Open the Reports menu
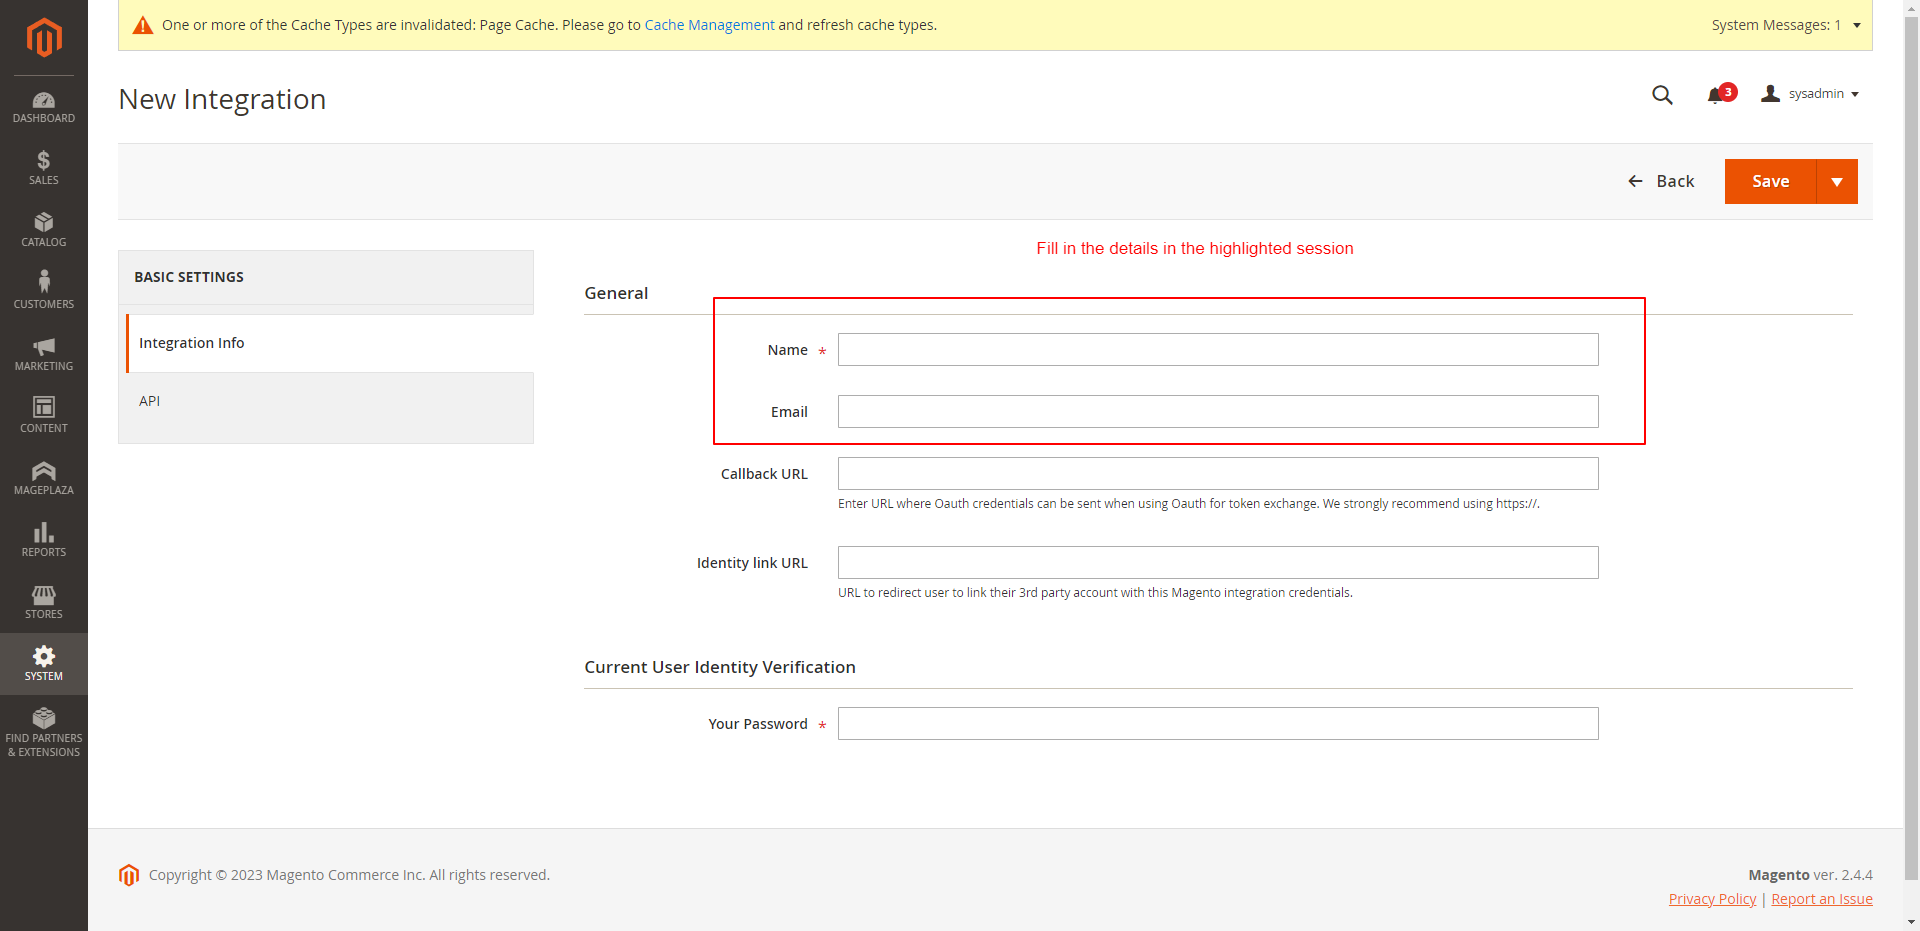 point(44,540)
